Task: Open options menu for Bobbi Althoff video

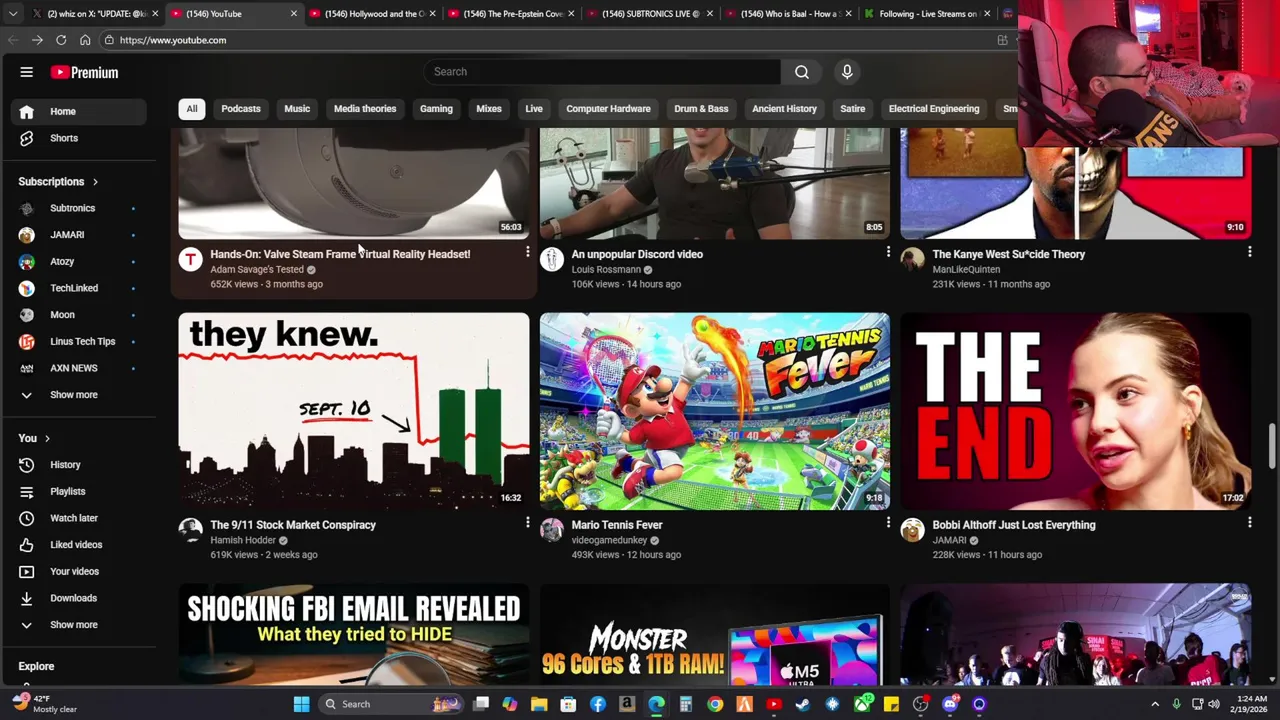Action: tap(1249, 523)
